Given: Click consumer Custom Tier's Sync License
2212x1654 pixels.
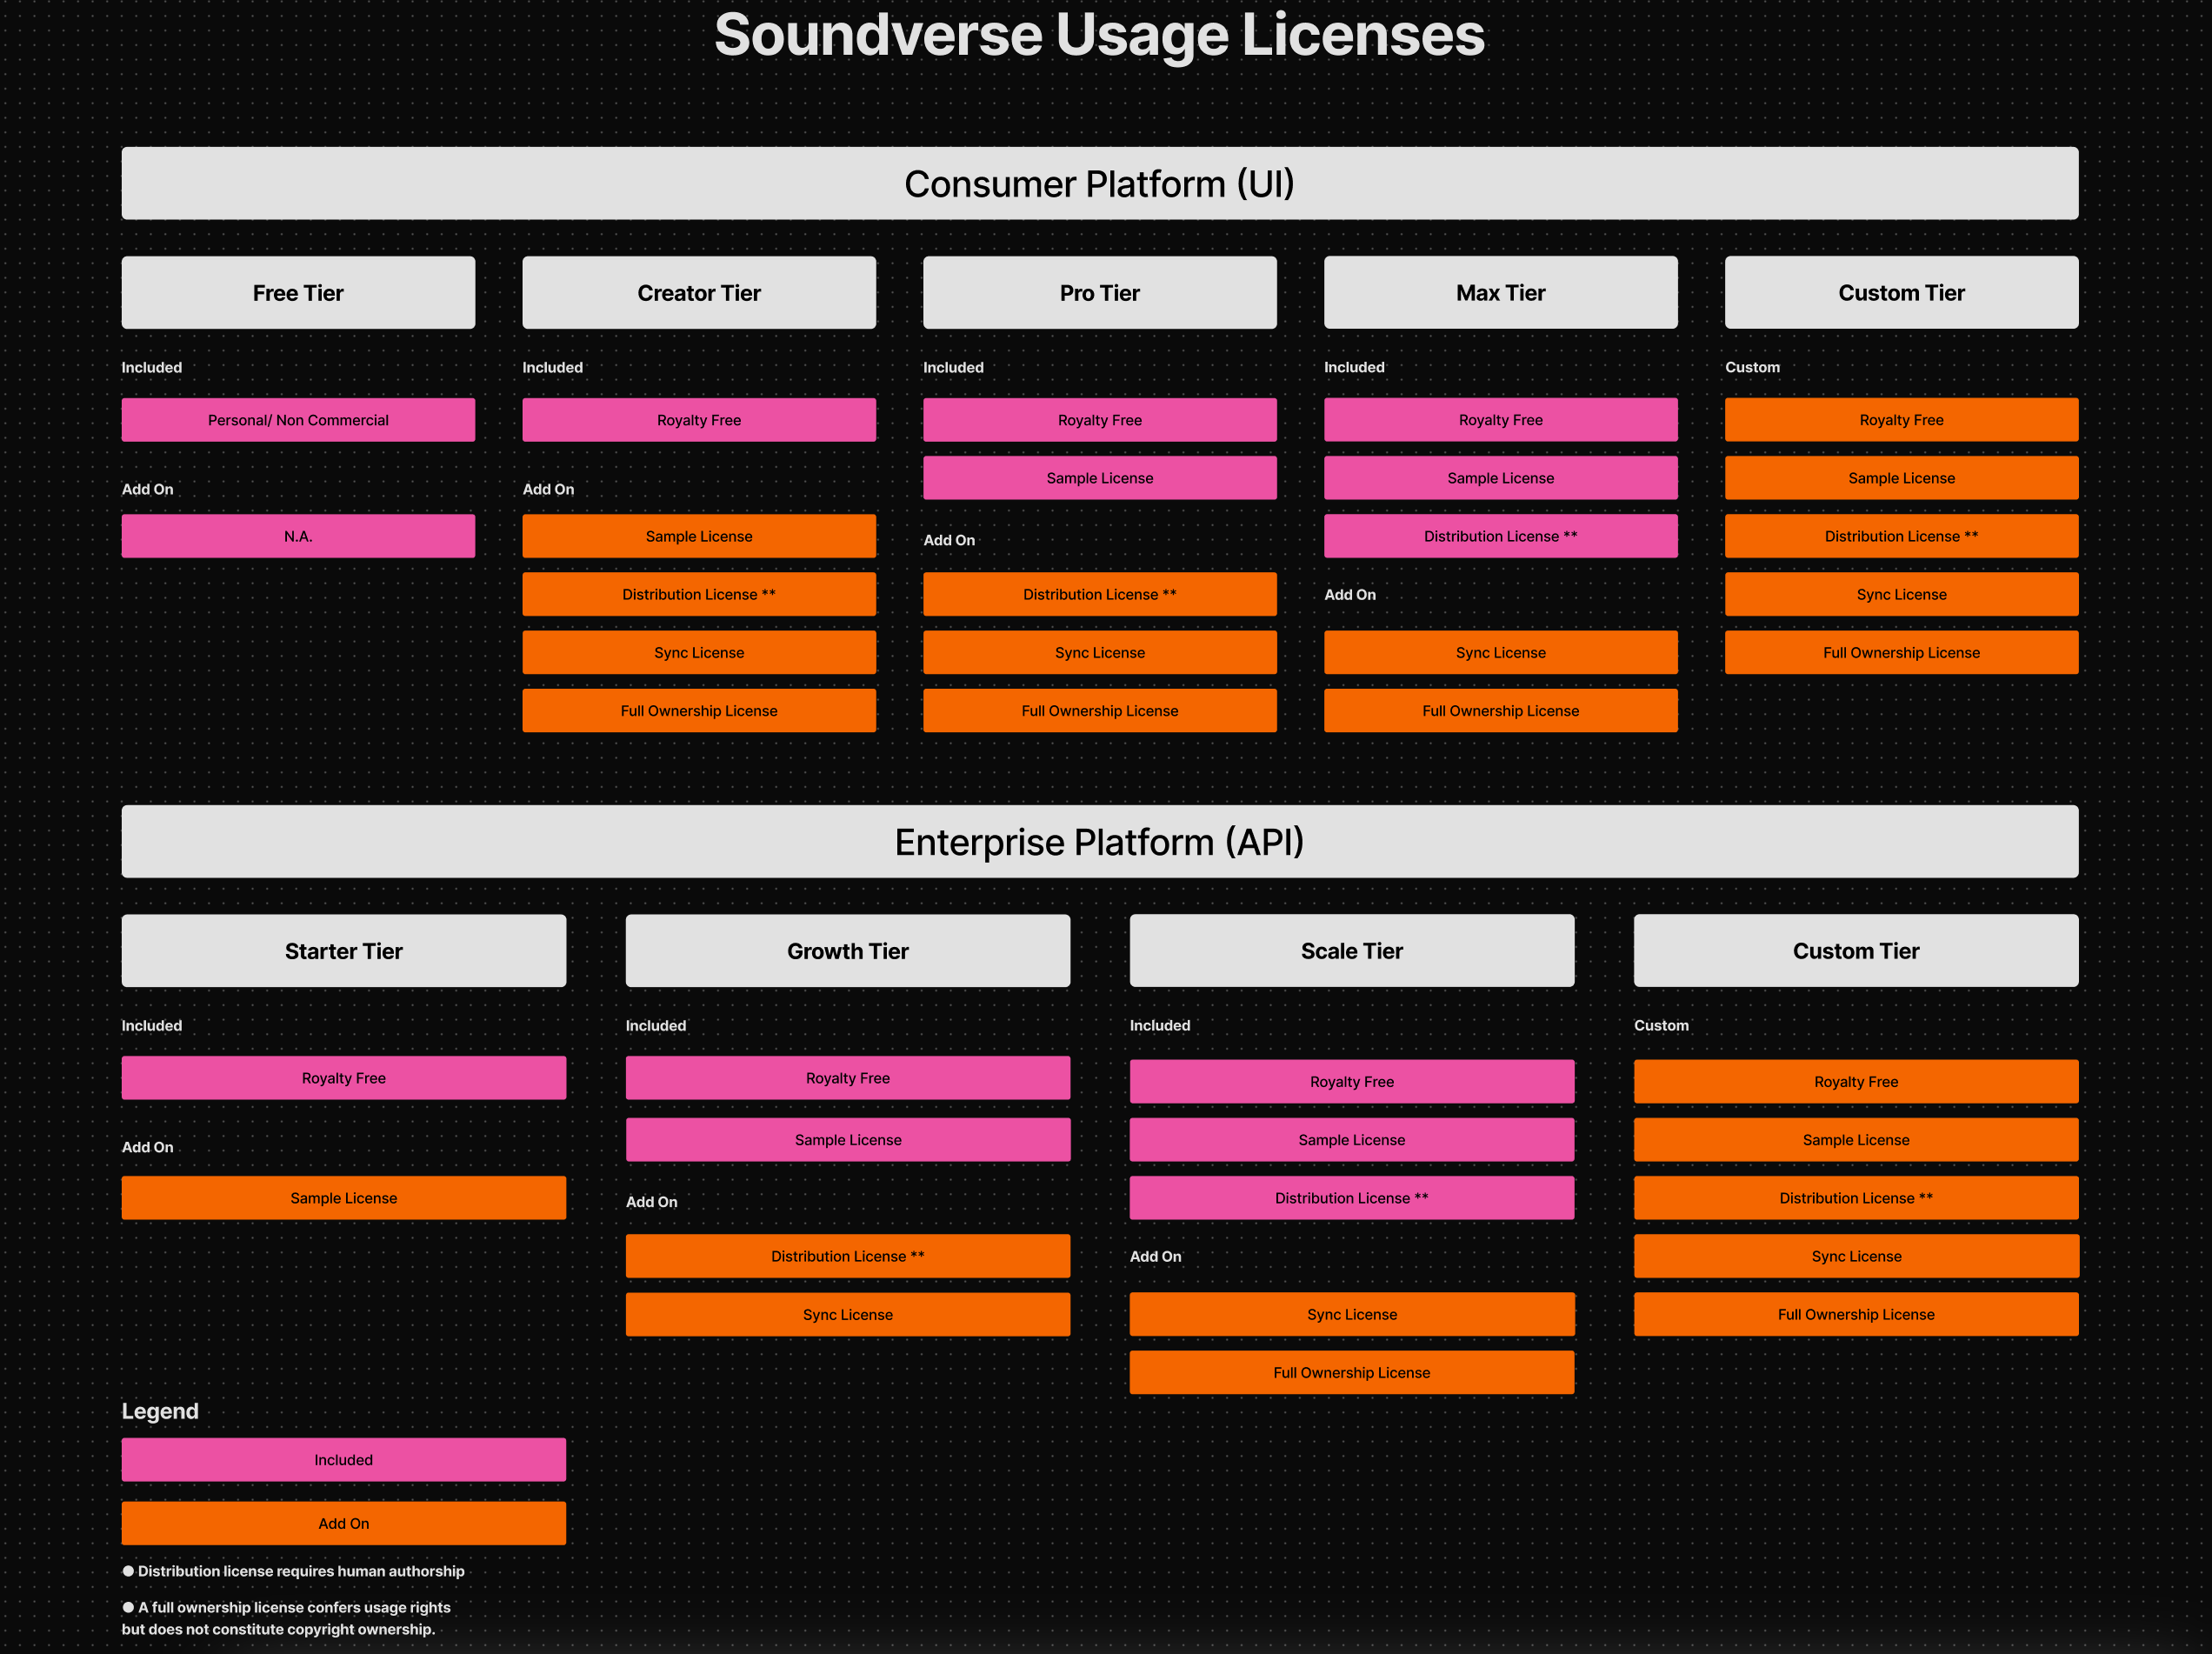Looking at the screenshot, I should 1901,594.
